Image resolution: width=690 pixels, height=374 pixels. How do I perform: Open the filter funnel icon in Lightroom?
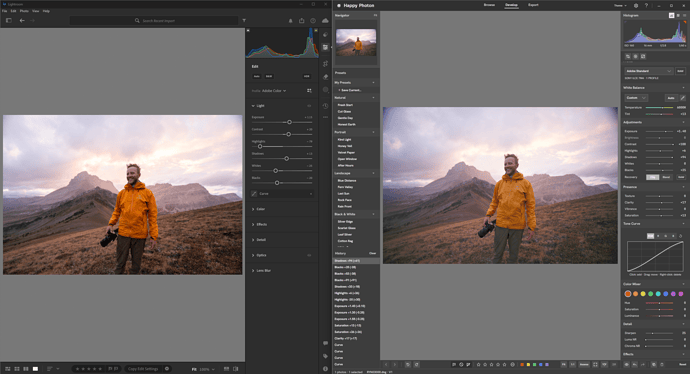pyautogui.click(x=244, y=21)
